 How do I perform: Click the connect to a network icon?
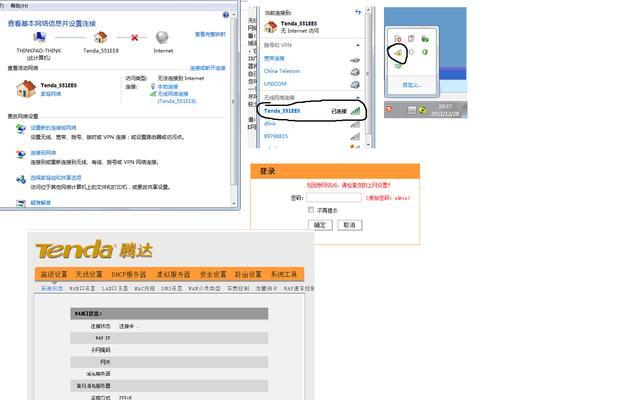(21, 154)
